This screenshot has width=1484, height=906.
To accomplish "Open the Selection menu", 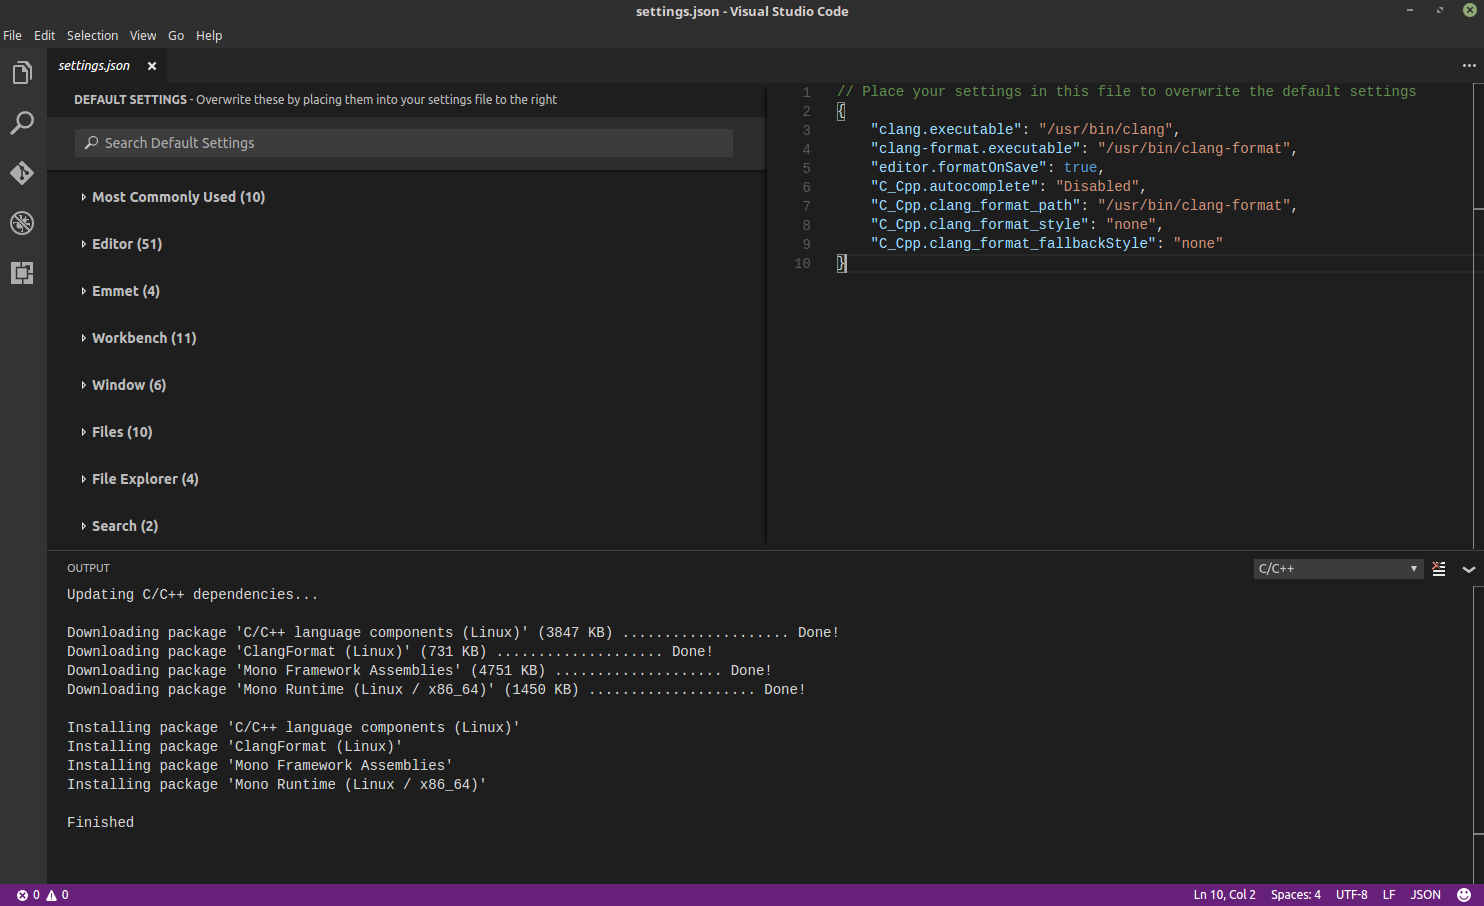I will pos(92,35).
